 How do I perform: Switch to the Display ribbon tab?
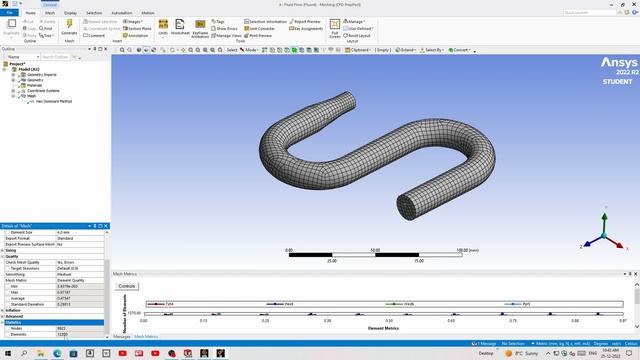coord(70,13)
